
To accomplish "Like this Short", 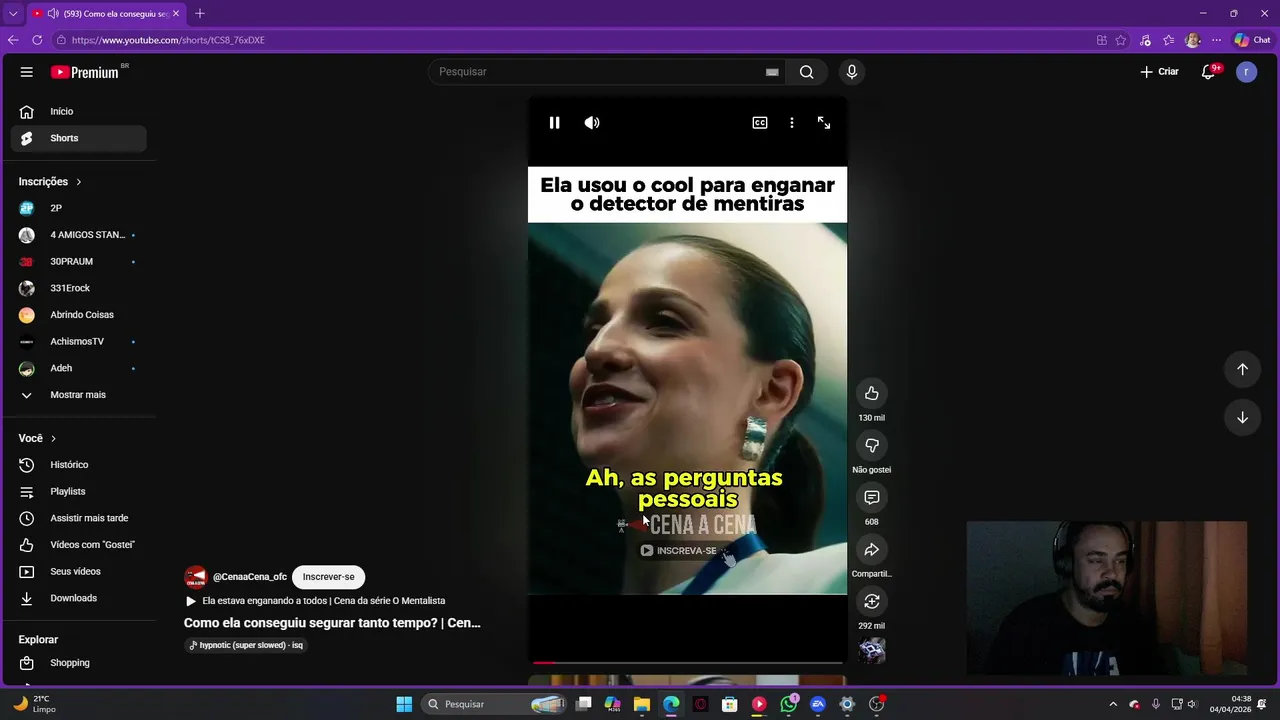I will click(x=872, y=393).
